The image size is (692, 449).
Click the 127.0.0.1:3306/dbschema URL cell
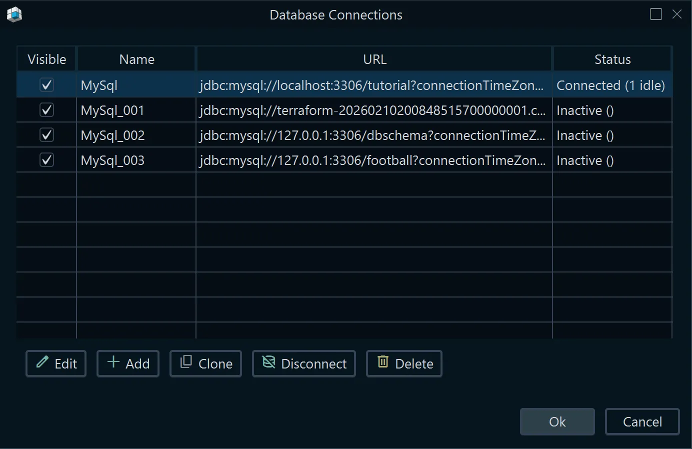[x=374, y=135]
